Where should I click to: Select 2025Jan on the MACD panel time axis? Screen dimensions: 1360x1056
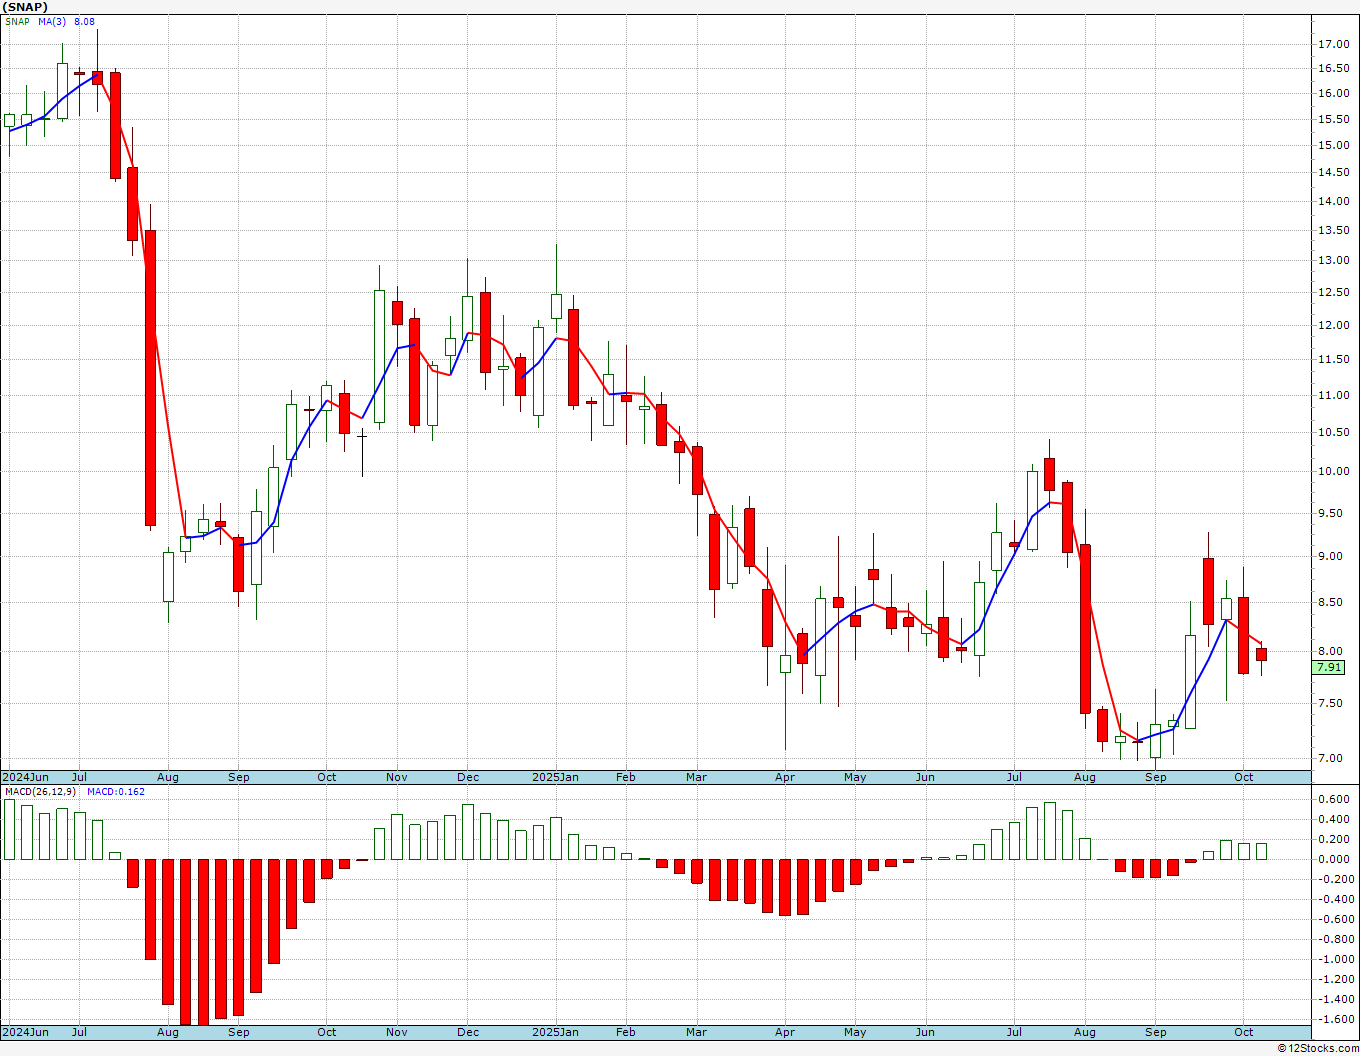click(x=555, y=1032)
